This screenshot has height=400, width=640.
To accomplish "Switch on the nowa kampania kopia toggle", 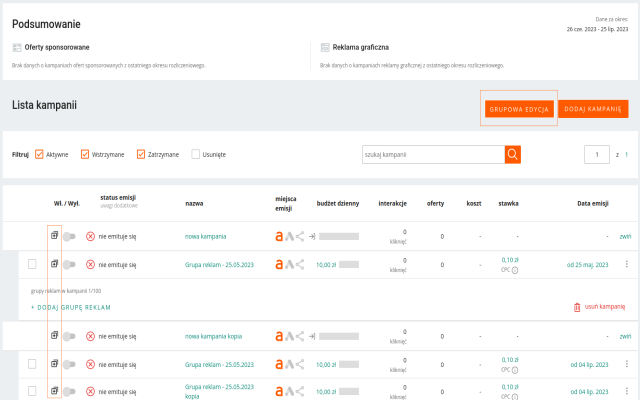I will [69, 336].
